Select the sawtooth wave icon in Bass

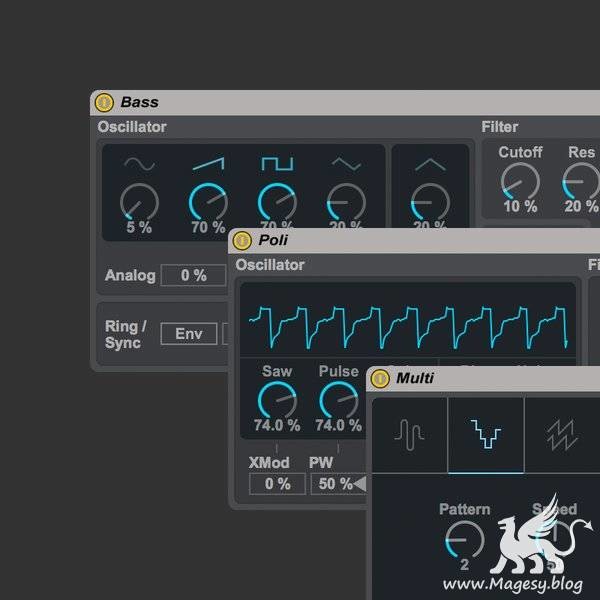click(x=208, y=163)
